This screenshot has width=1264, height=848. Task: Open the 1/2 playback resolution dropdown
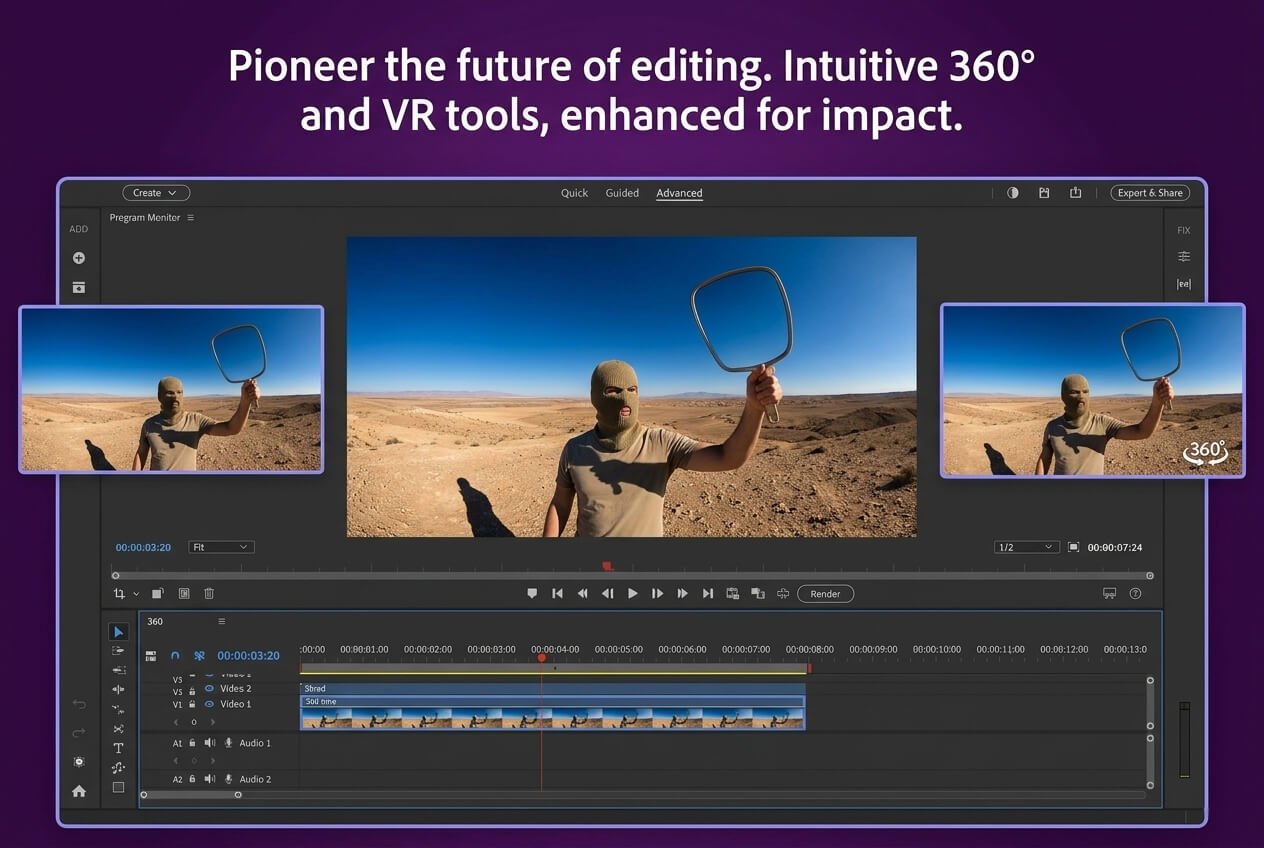point(1026,546)
